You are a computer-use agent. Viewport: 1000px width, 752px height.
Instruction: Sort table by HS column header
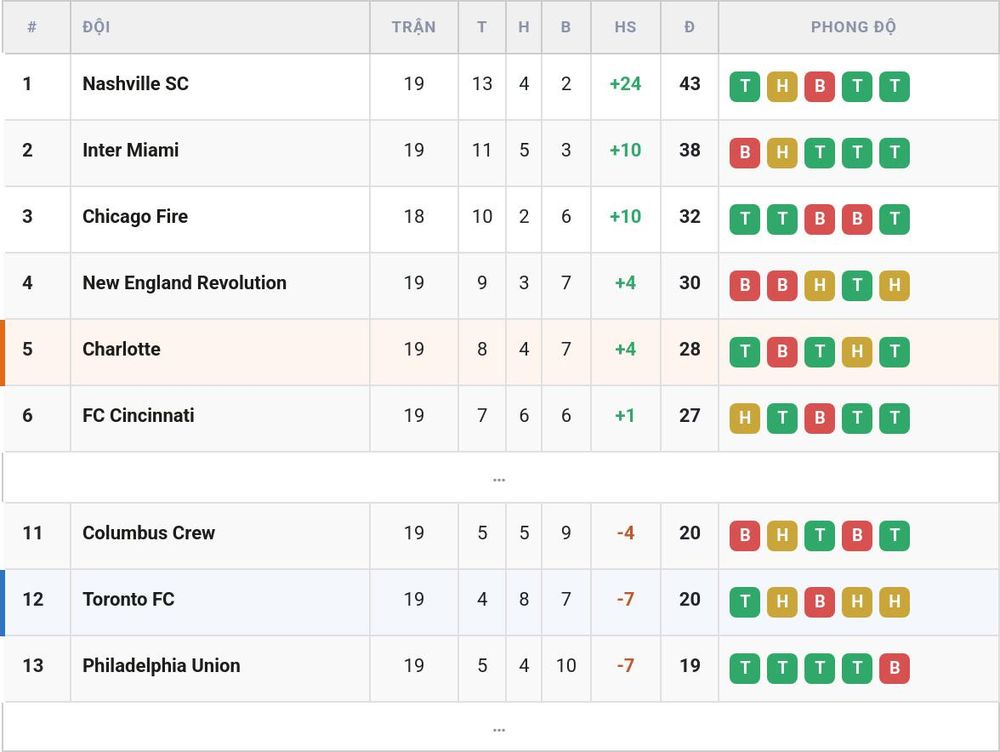coord(625,27)
